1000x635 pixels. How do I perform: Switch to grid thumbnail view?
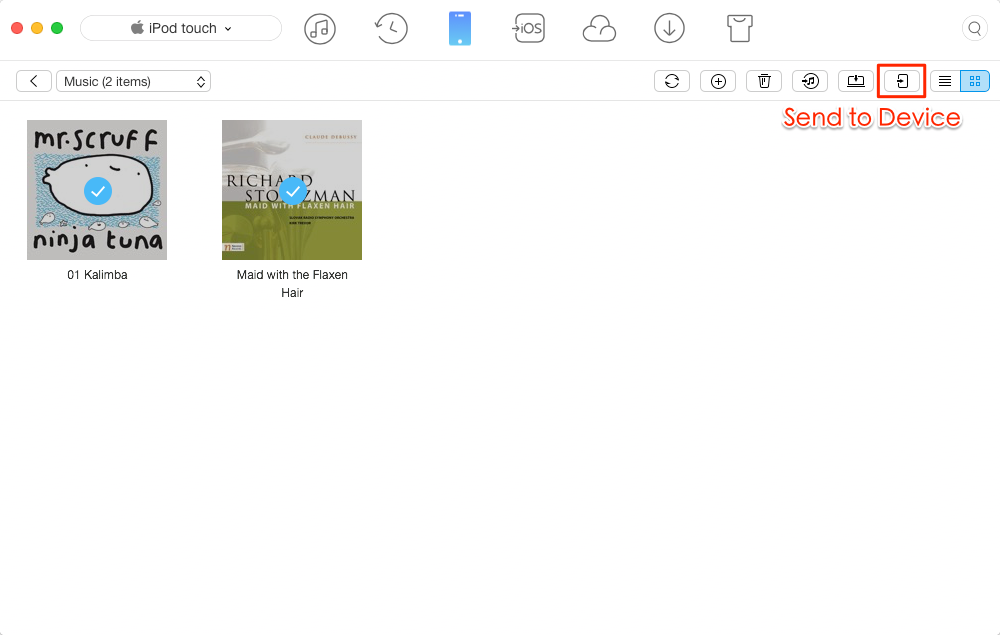(975, 82)
